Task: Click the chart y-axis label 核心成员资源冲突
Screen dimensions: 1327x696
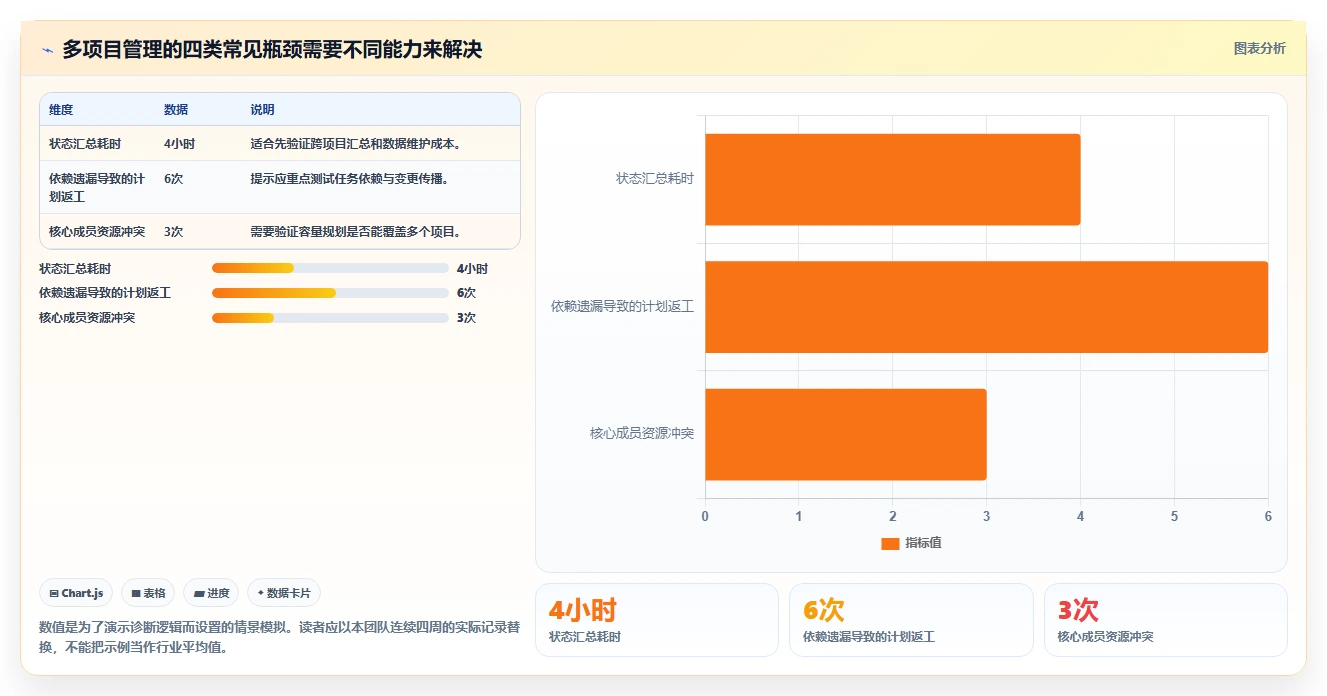Action: click(x=642, y=434)
